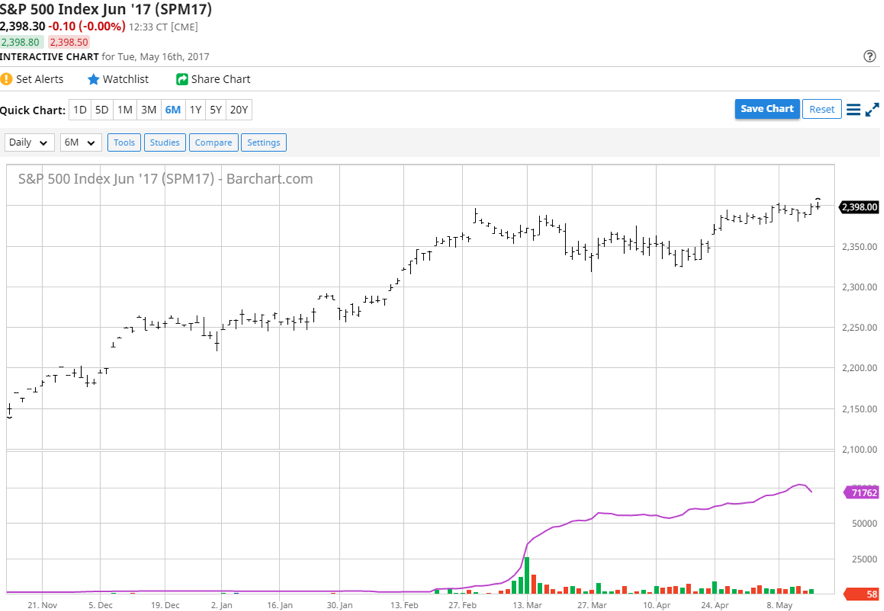The width and height of the screenshot is (884, 611).
Task: Click the 16. Jan date axis label
Action: tap(280, 605)
